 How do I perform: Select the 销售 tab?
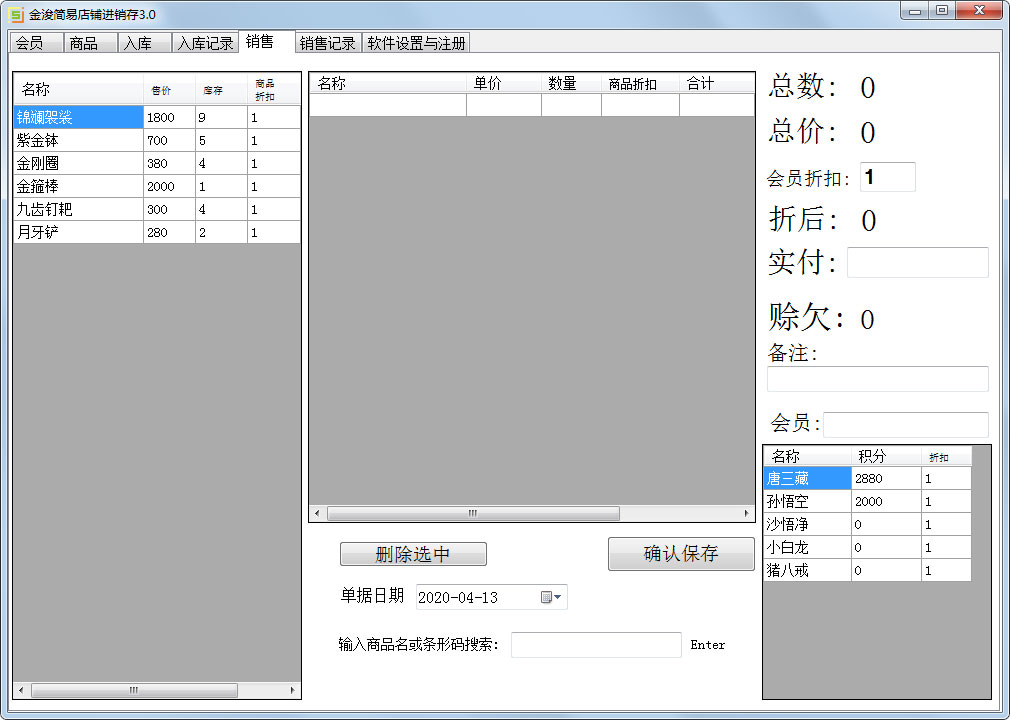267,41
